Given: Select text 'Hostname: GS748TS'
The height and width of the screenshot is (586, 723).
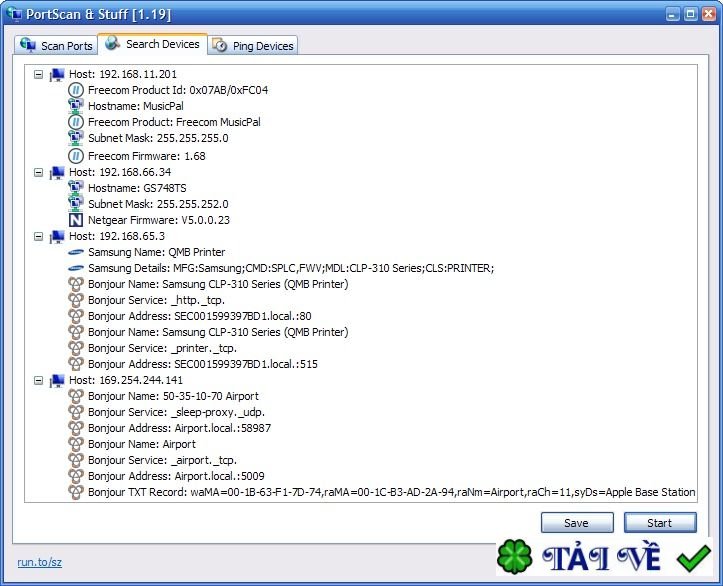Looking at the screenshot, I should click(x=137, y=188).
